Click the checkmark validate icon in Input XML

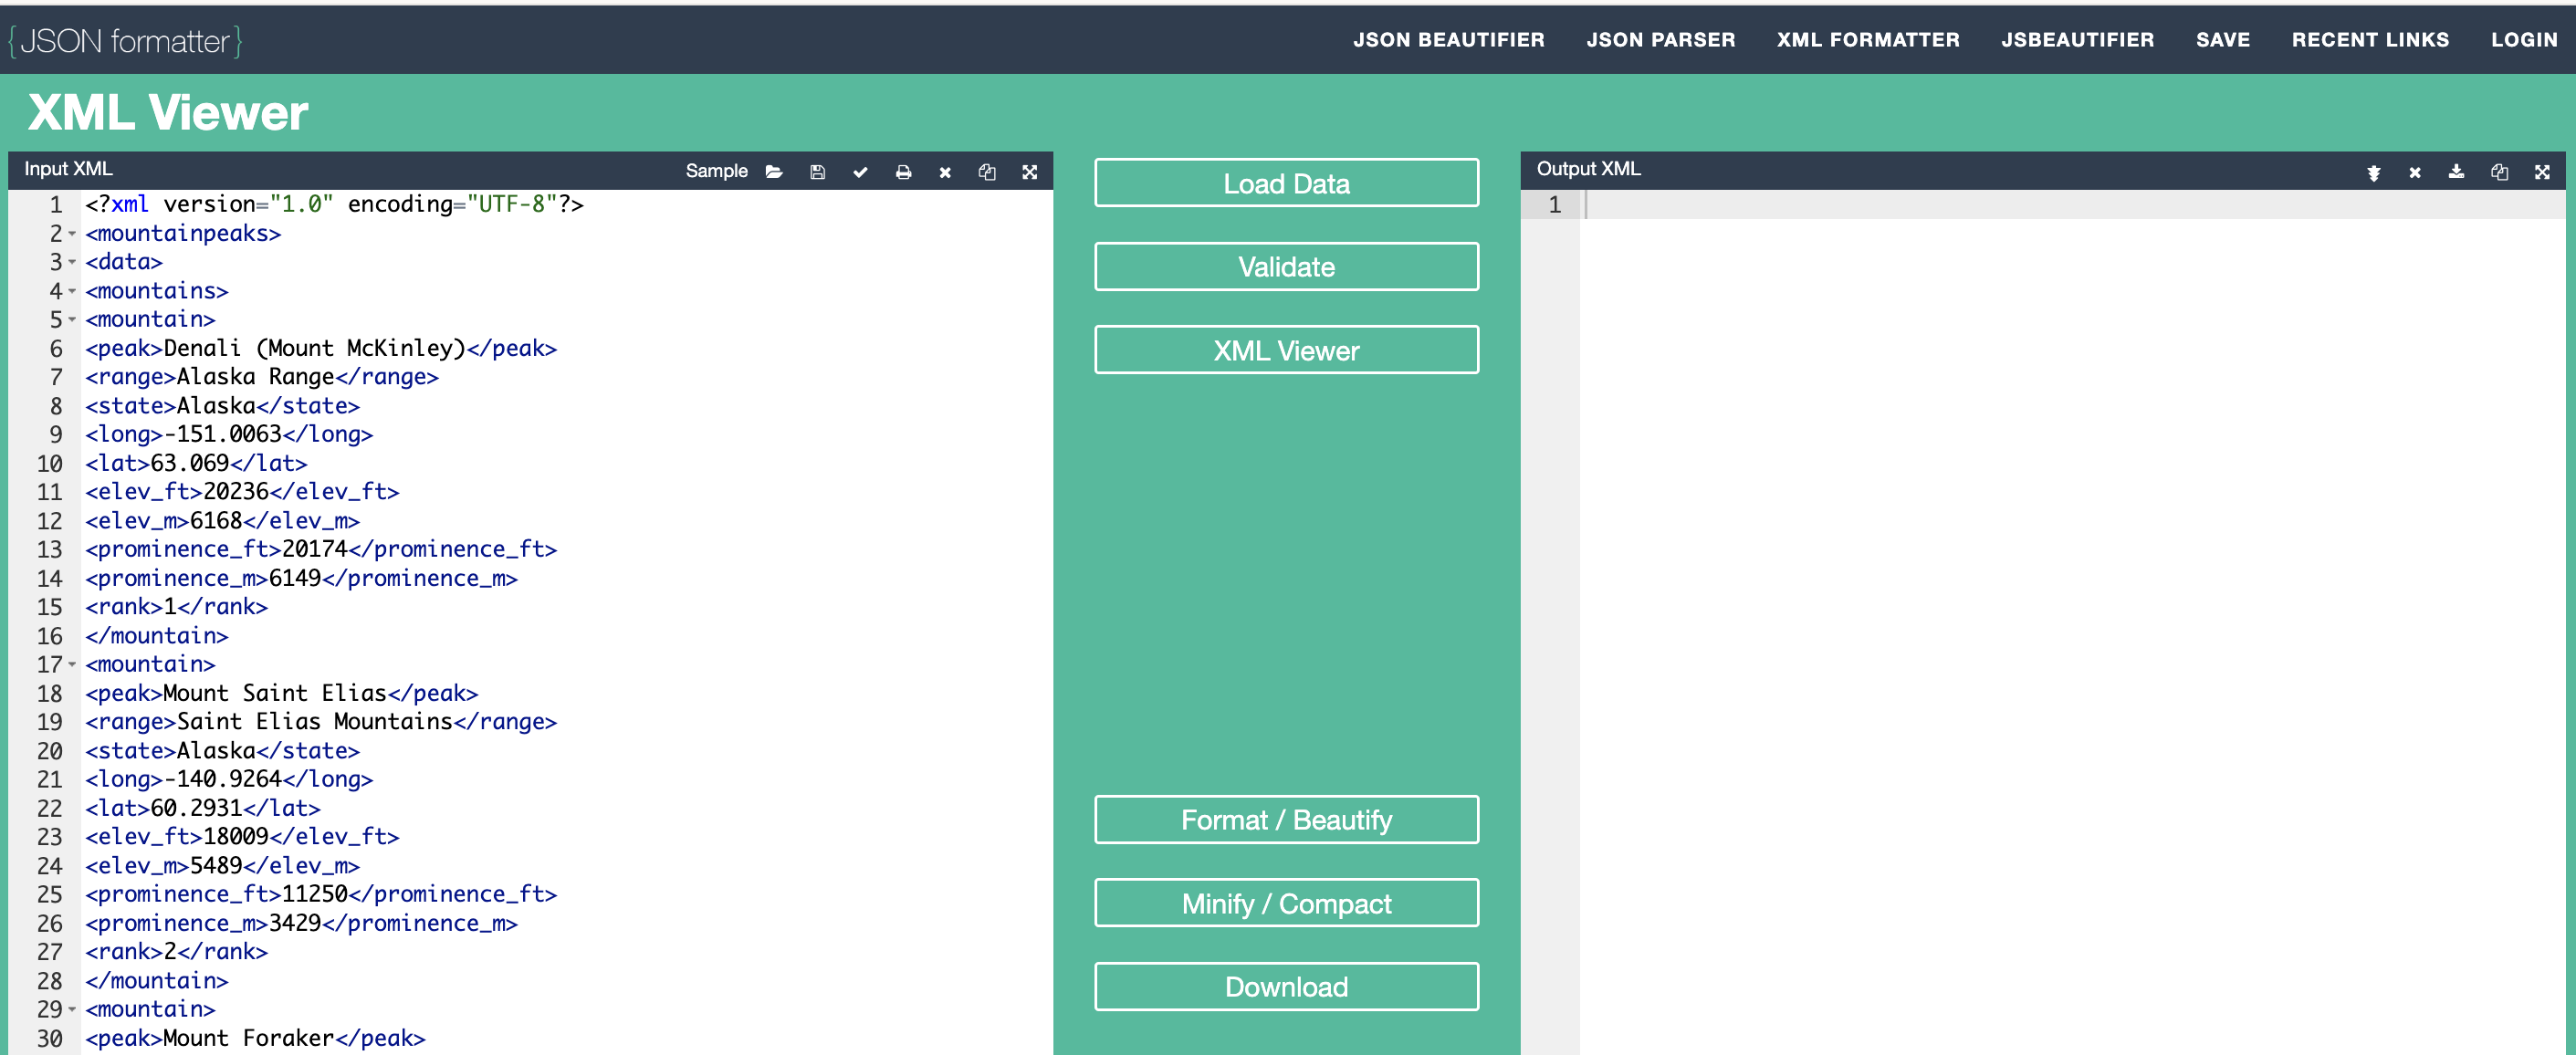pos(860,172)
